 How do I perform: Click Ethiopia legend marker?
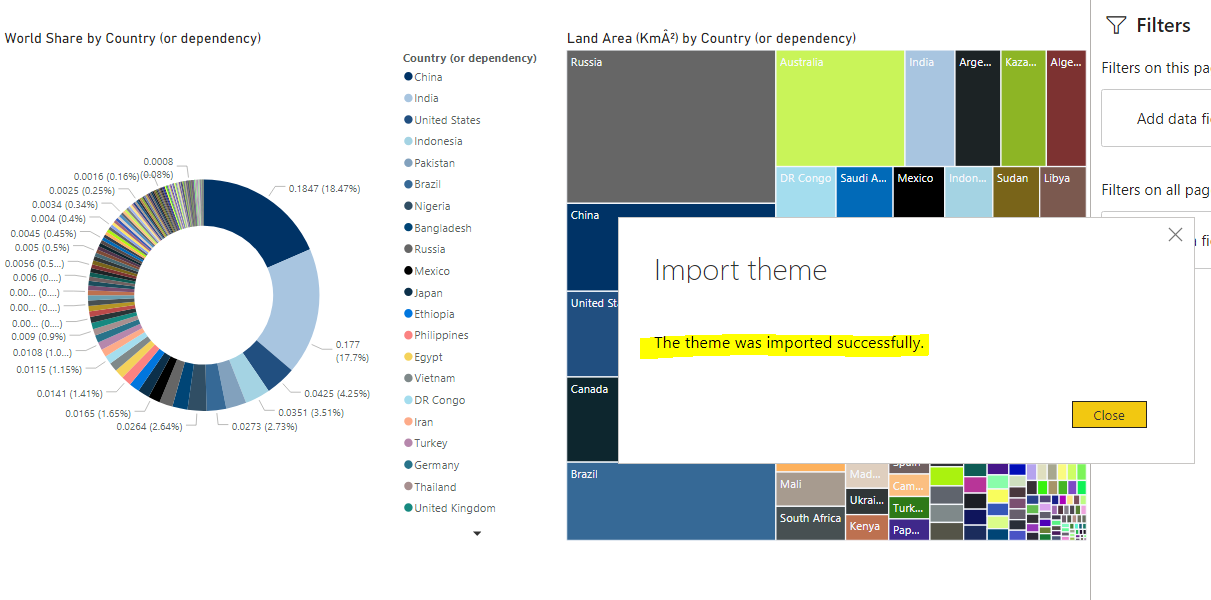point(408,314)
